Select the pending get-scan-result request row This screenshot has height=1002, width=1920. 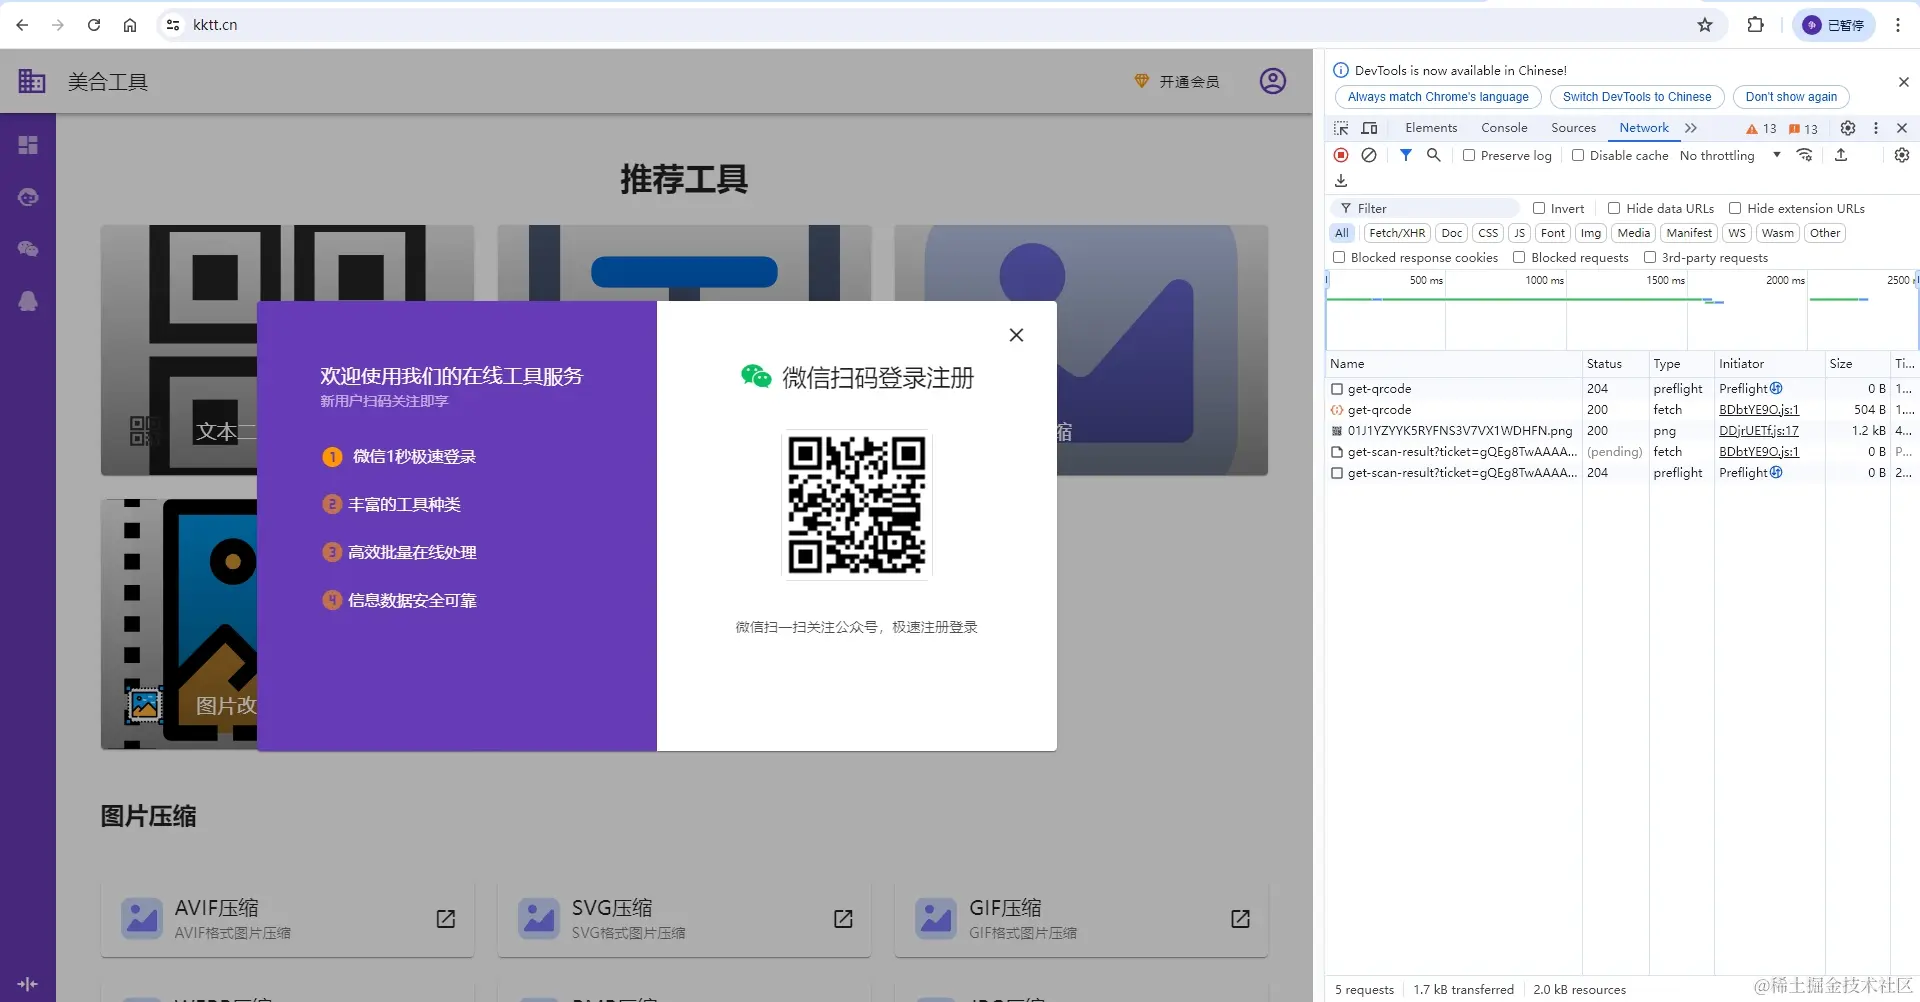[1620, 452]
